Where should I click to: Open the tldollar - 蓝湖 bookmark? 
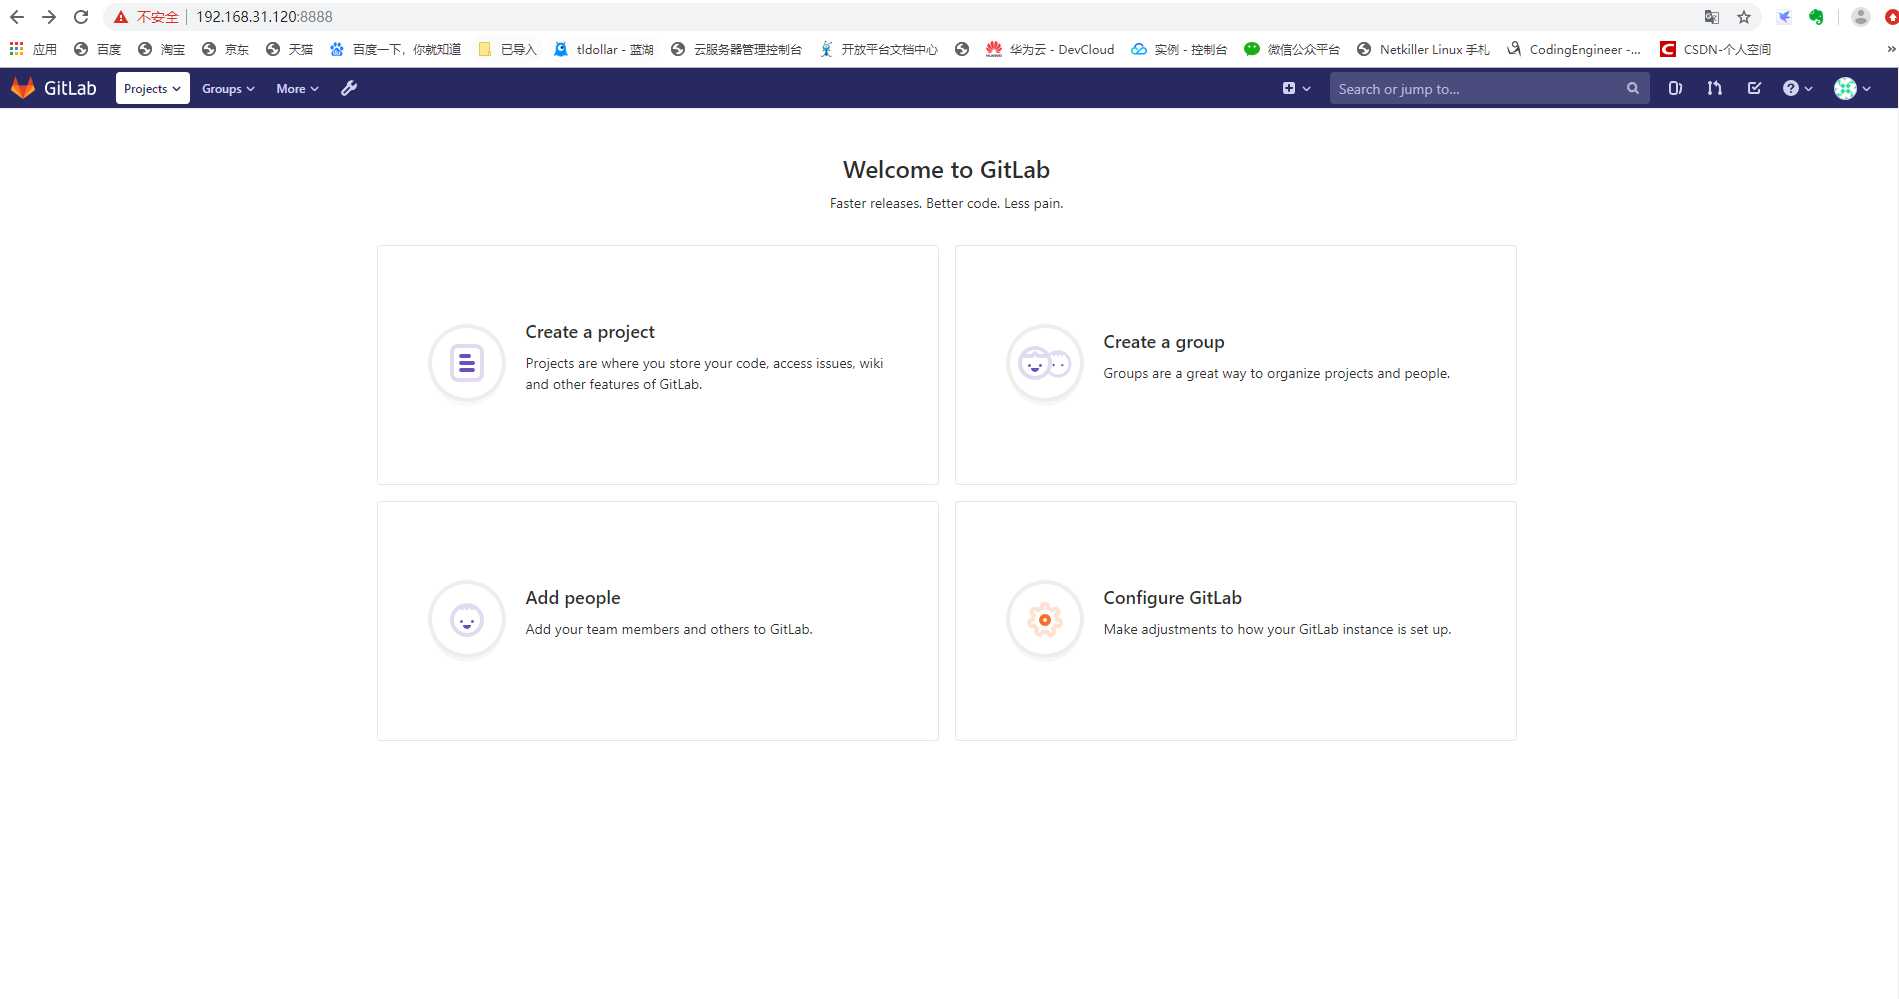coord(604,49)
